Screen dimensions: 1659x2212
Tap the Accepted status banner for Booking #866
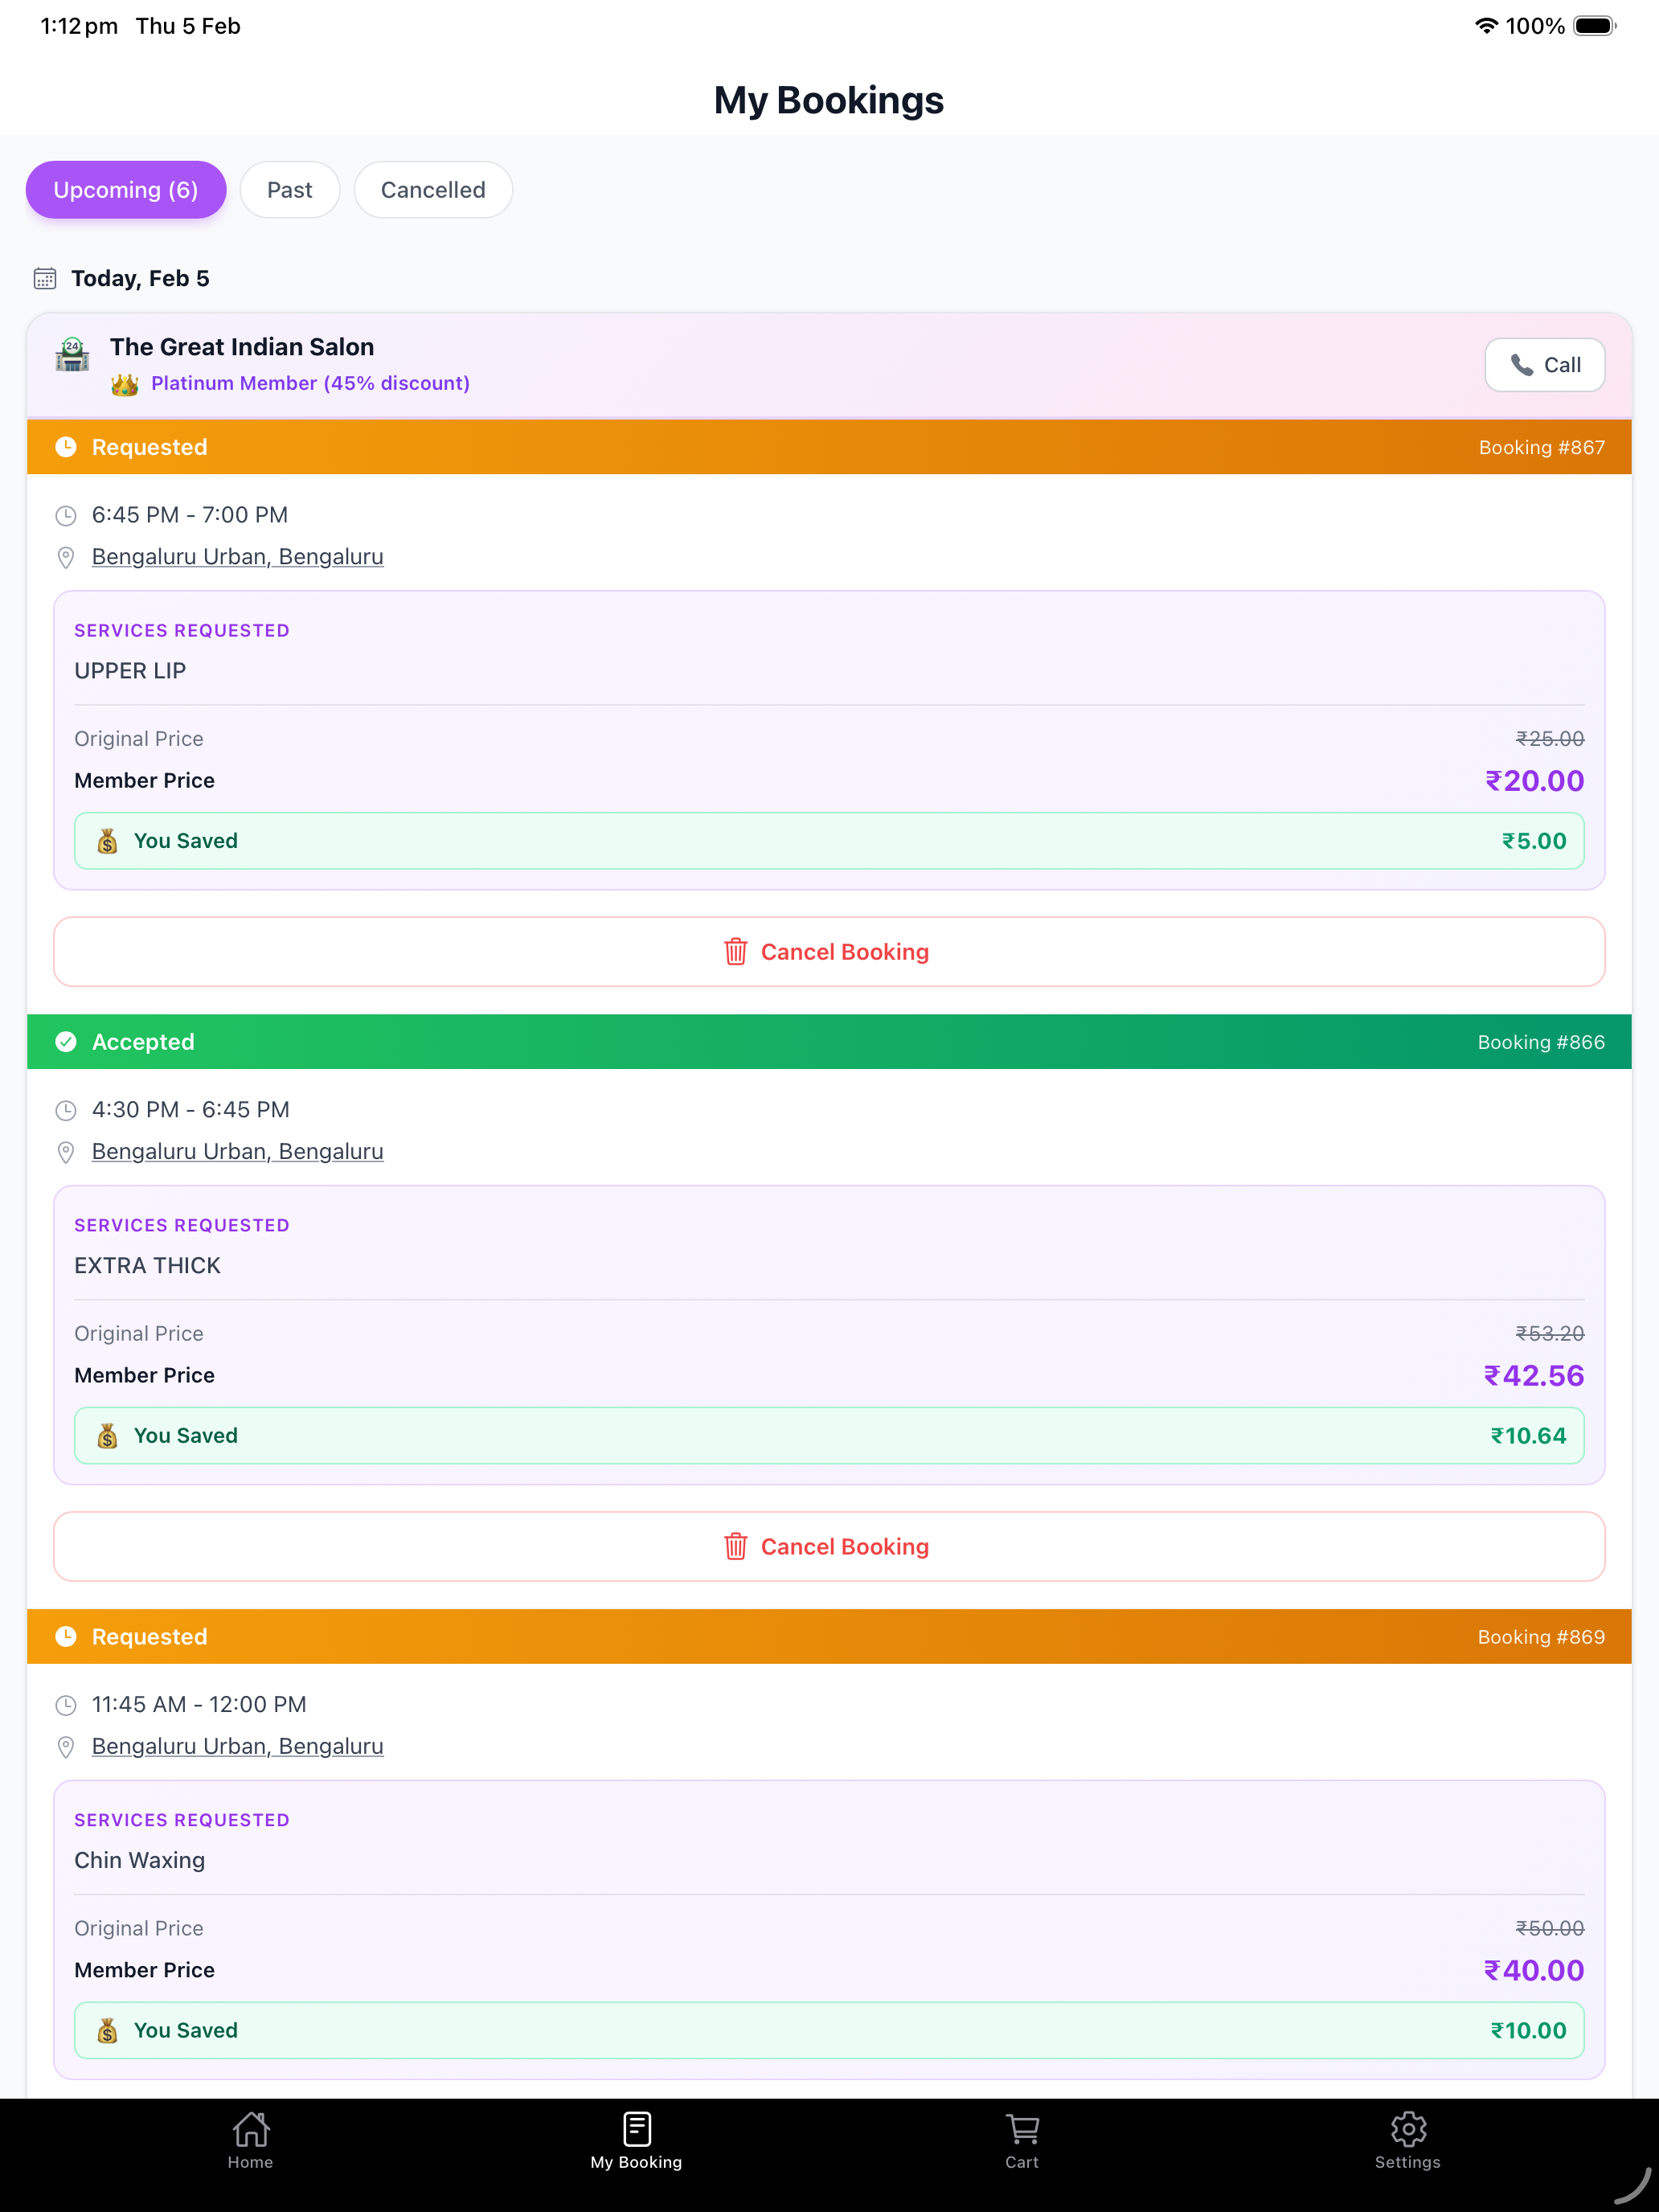point(829,1042)
